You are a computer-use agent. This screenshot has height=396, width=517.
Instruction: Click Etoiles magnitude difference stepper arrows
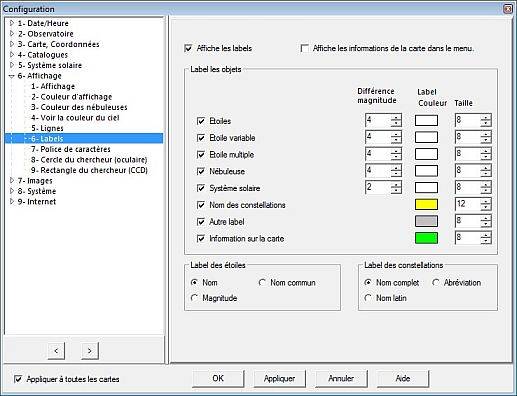click(396, 120)
